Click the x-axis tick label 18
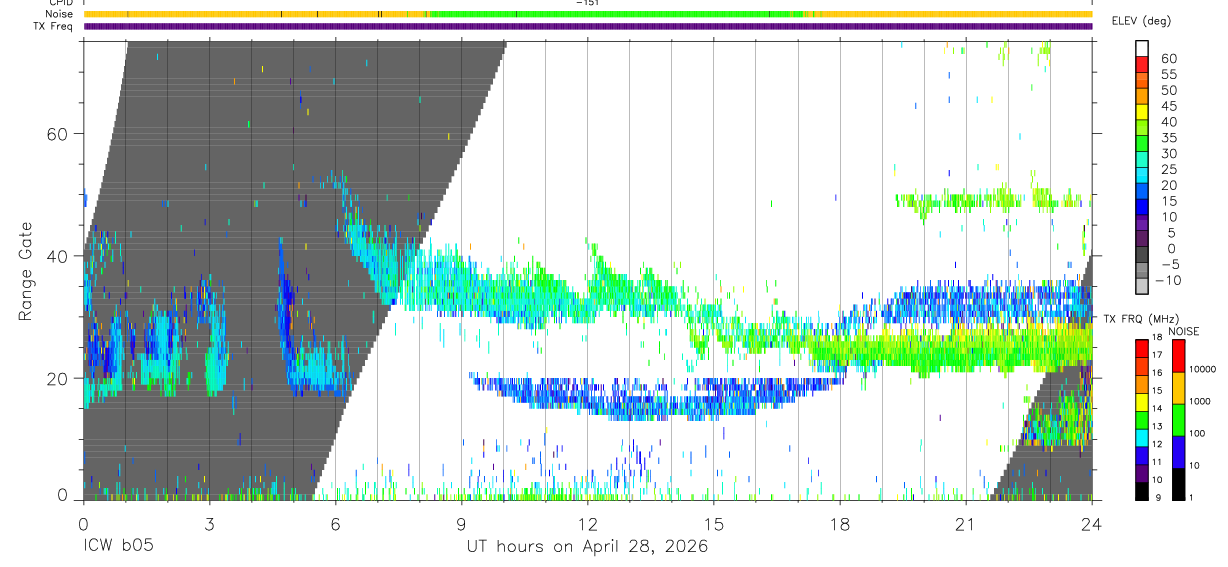 839,524
